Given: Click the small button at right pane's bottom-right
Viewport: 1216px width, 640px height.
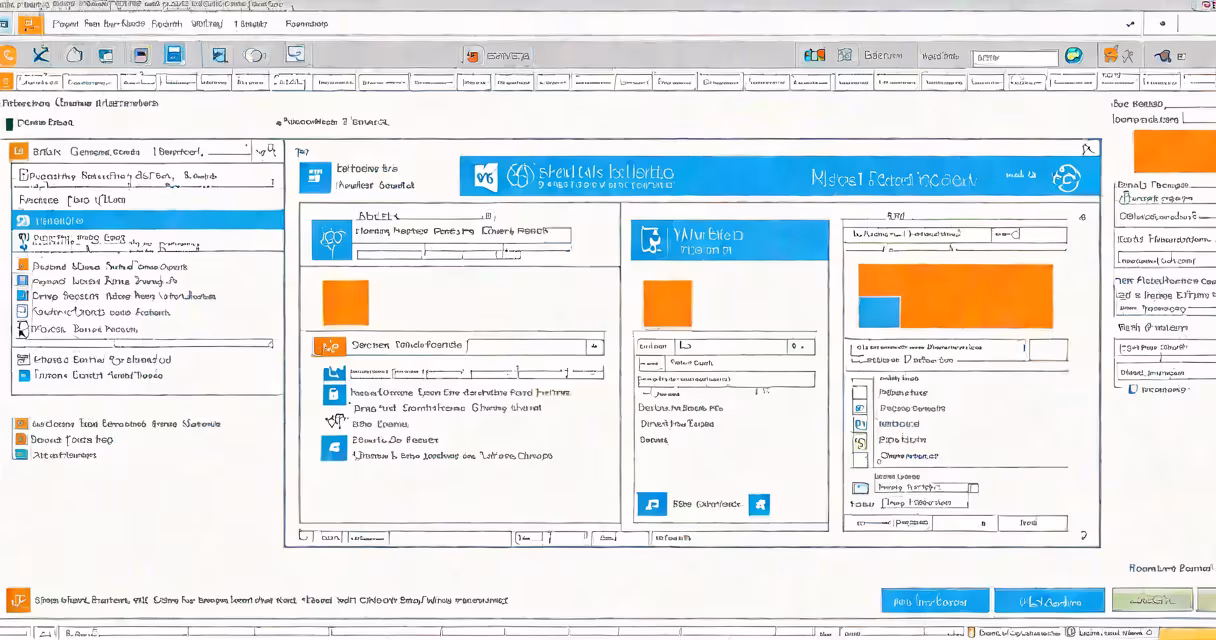Looking at the screenshot, I should coord(1029,523).
